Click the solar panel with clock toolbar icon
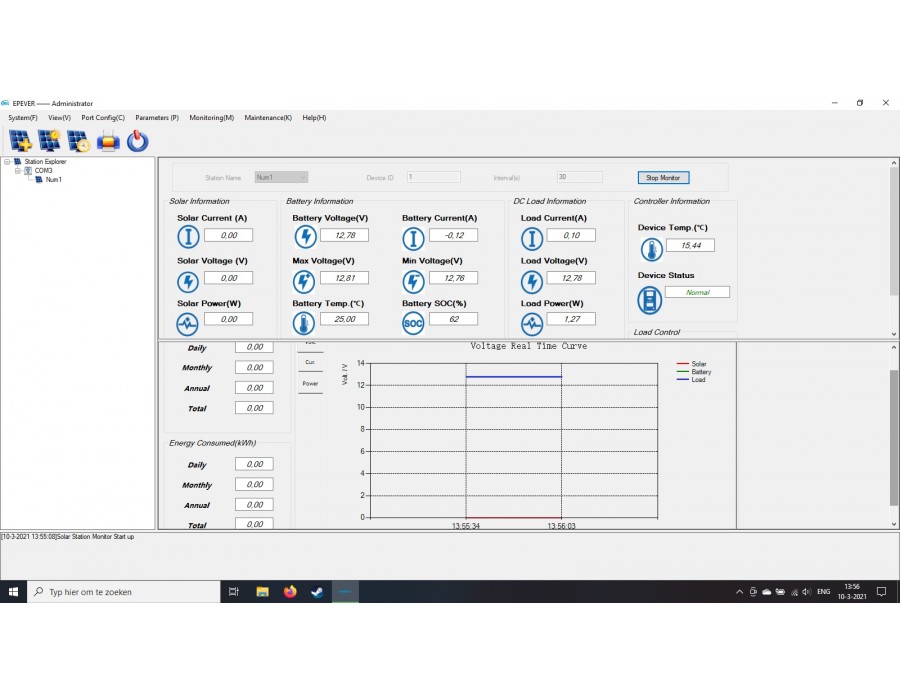This screenshot has height=700, width=900. tap(78, 141)
